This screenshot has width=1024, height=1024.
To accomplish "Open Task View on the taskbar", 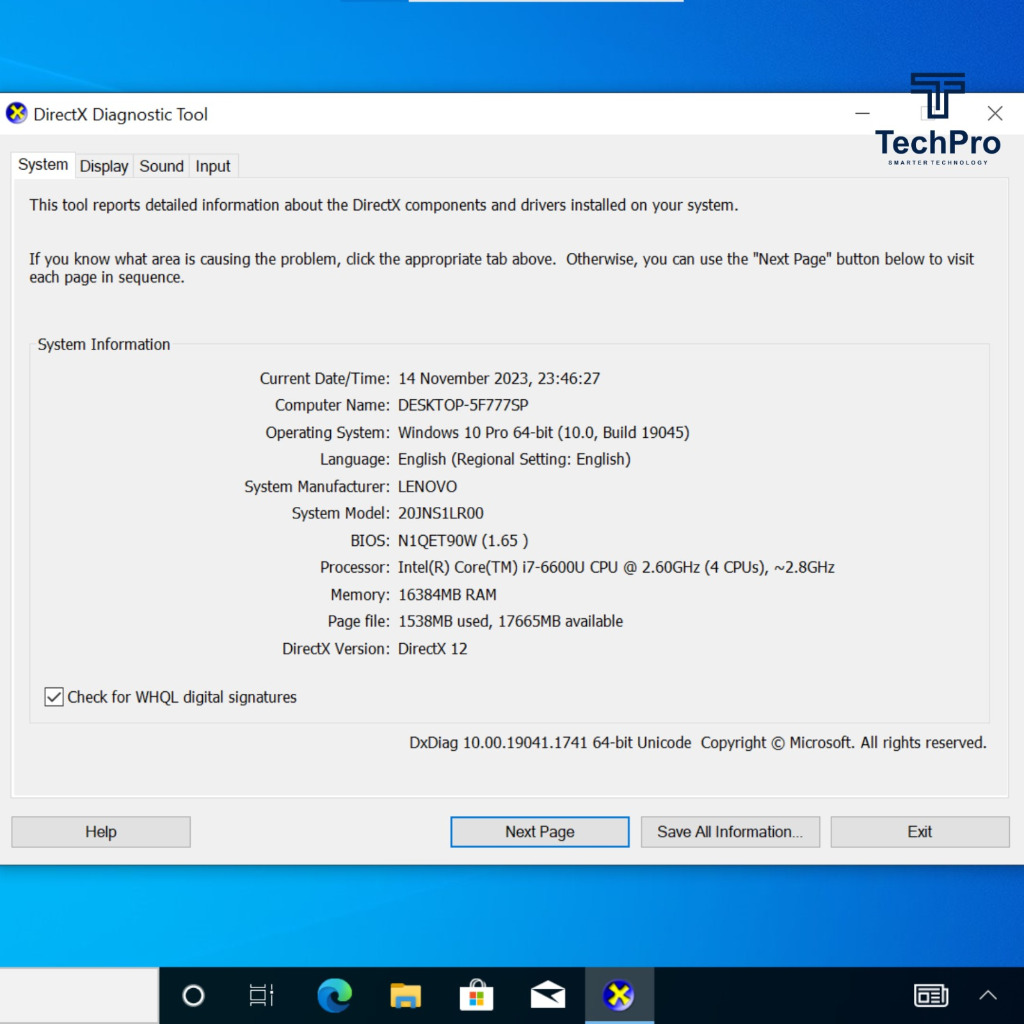I will (x=261, y=995).
